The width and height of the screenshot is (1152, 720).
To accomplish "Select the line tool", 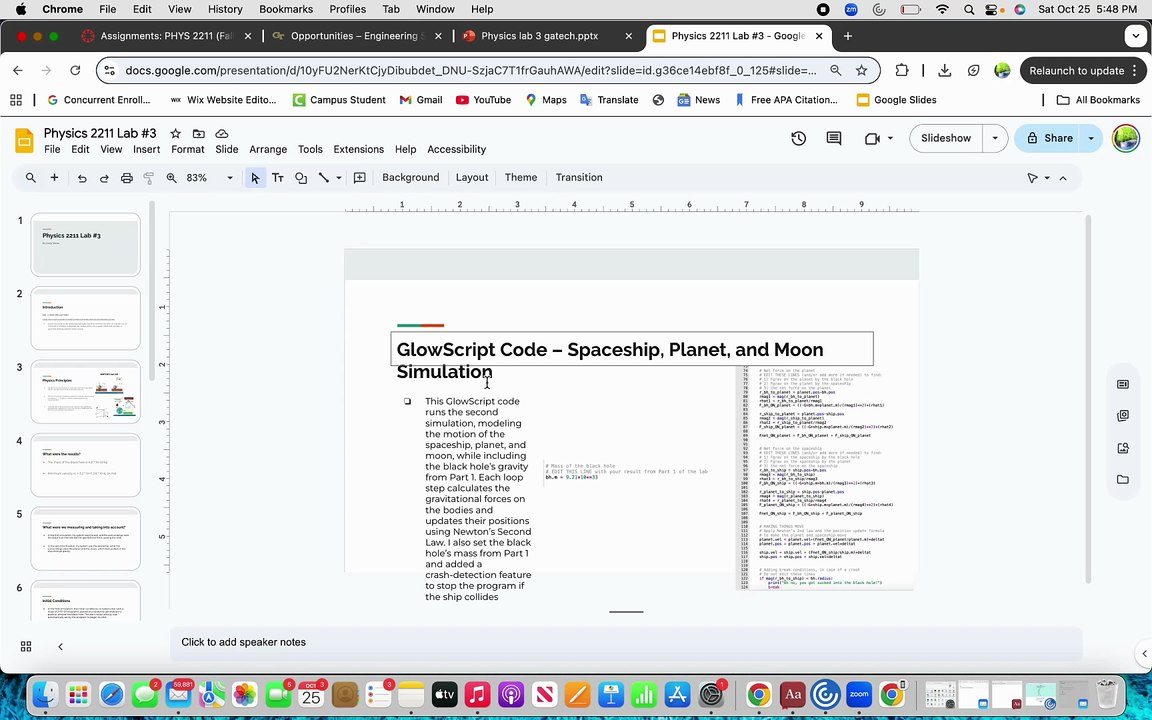I will pos(323,178).
